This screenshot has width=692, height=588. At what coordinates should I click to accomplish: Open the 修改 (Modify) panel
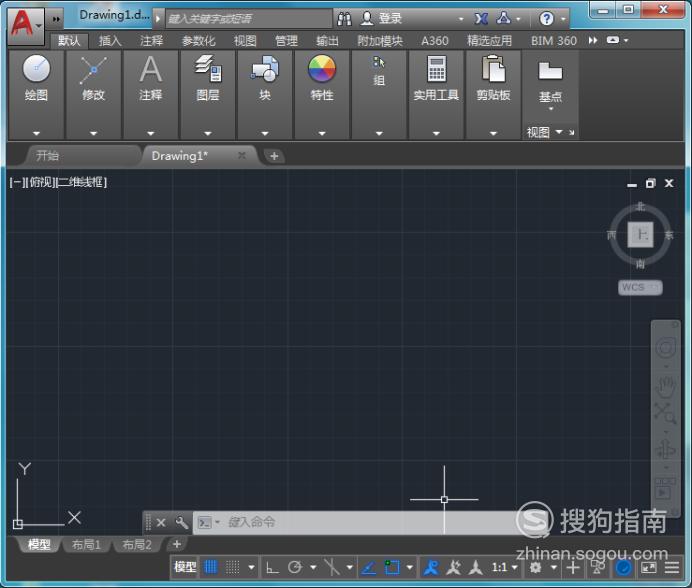click(x=94, y=79)
